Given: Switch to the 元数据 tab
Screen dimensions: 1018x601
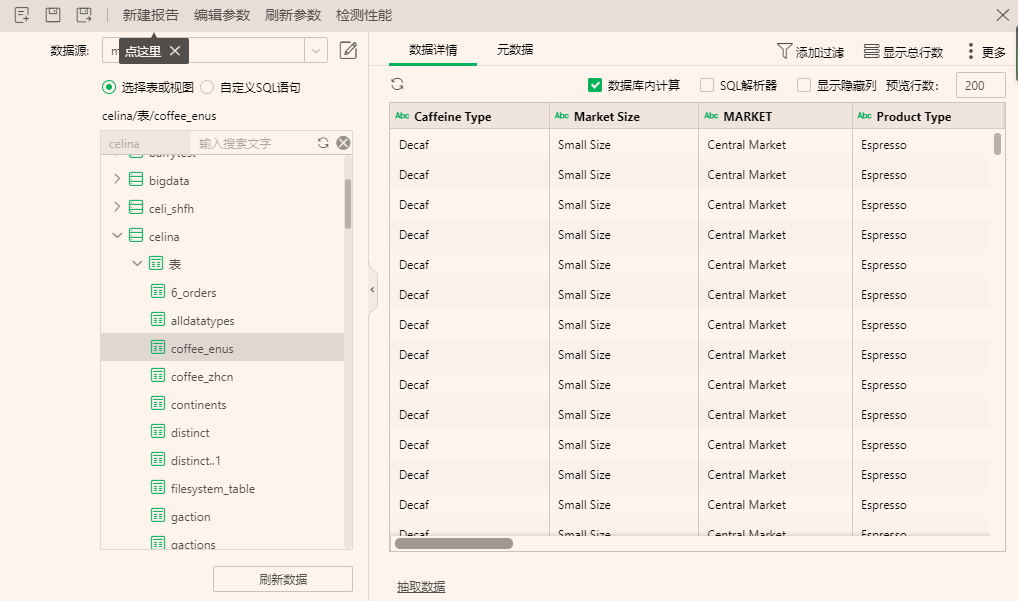Looking at the screenshot, I should pos(515,49).
